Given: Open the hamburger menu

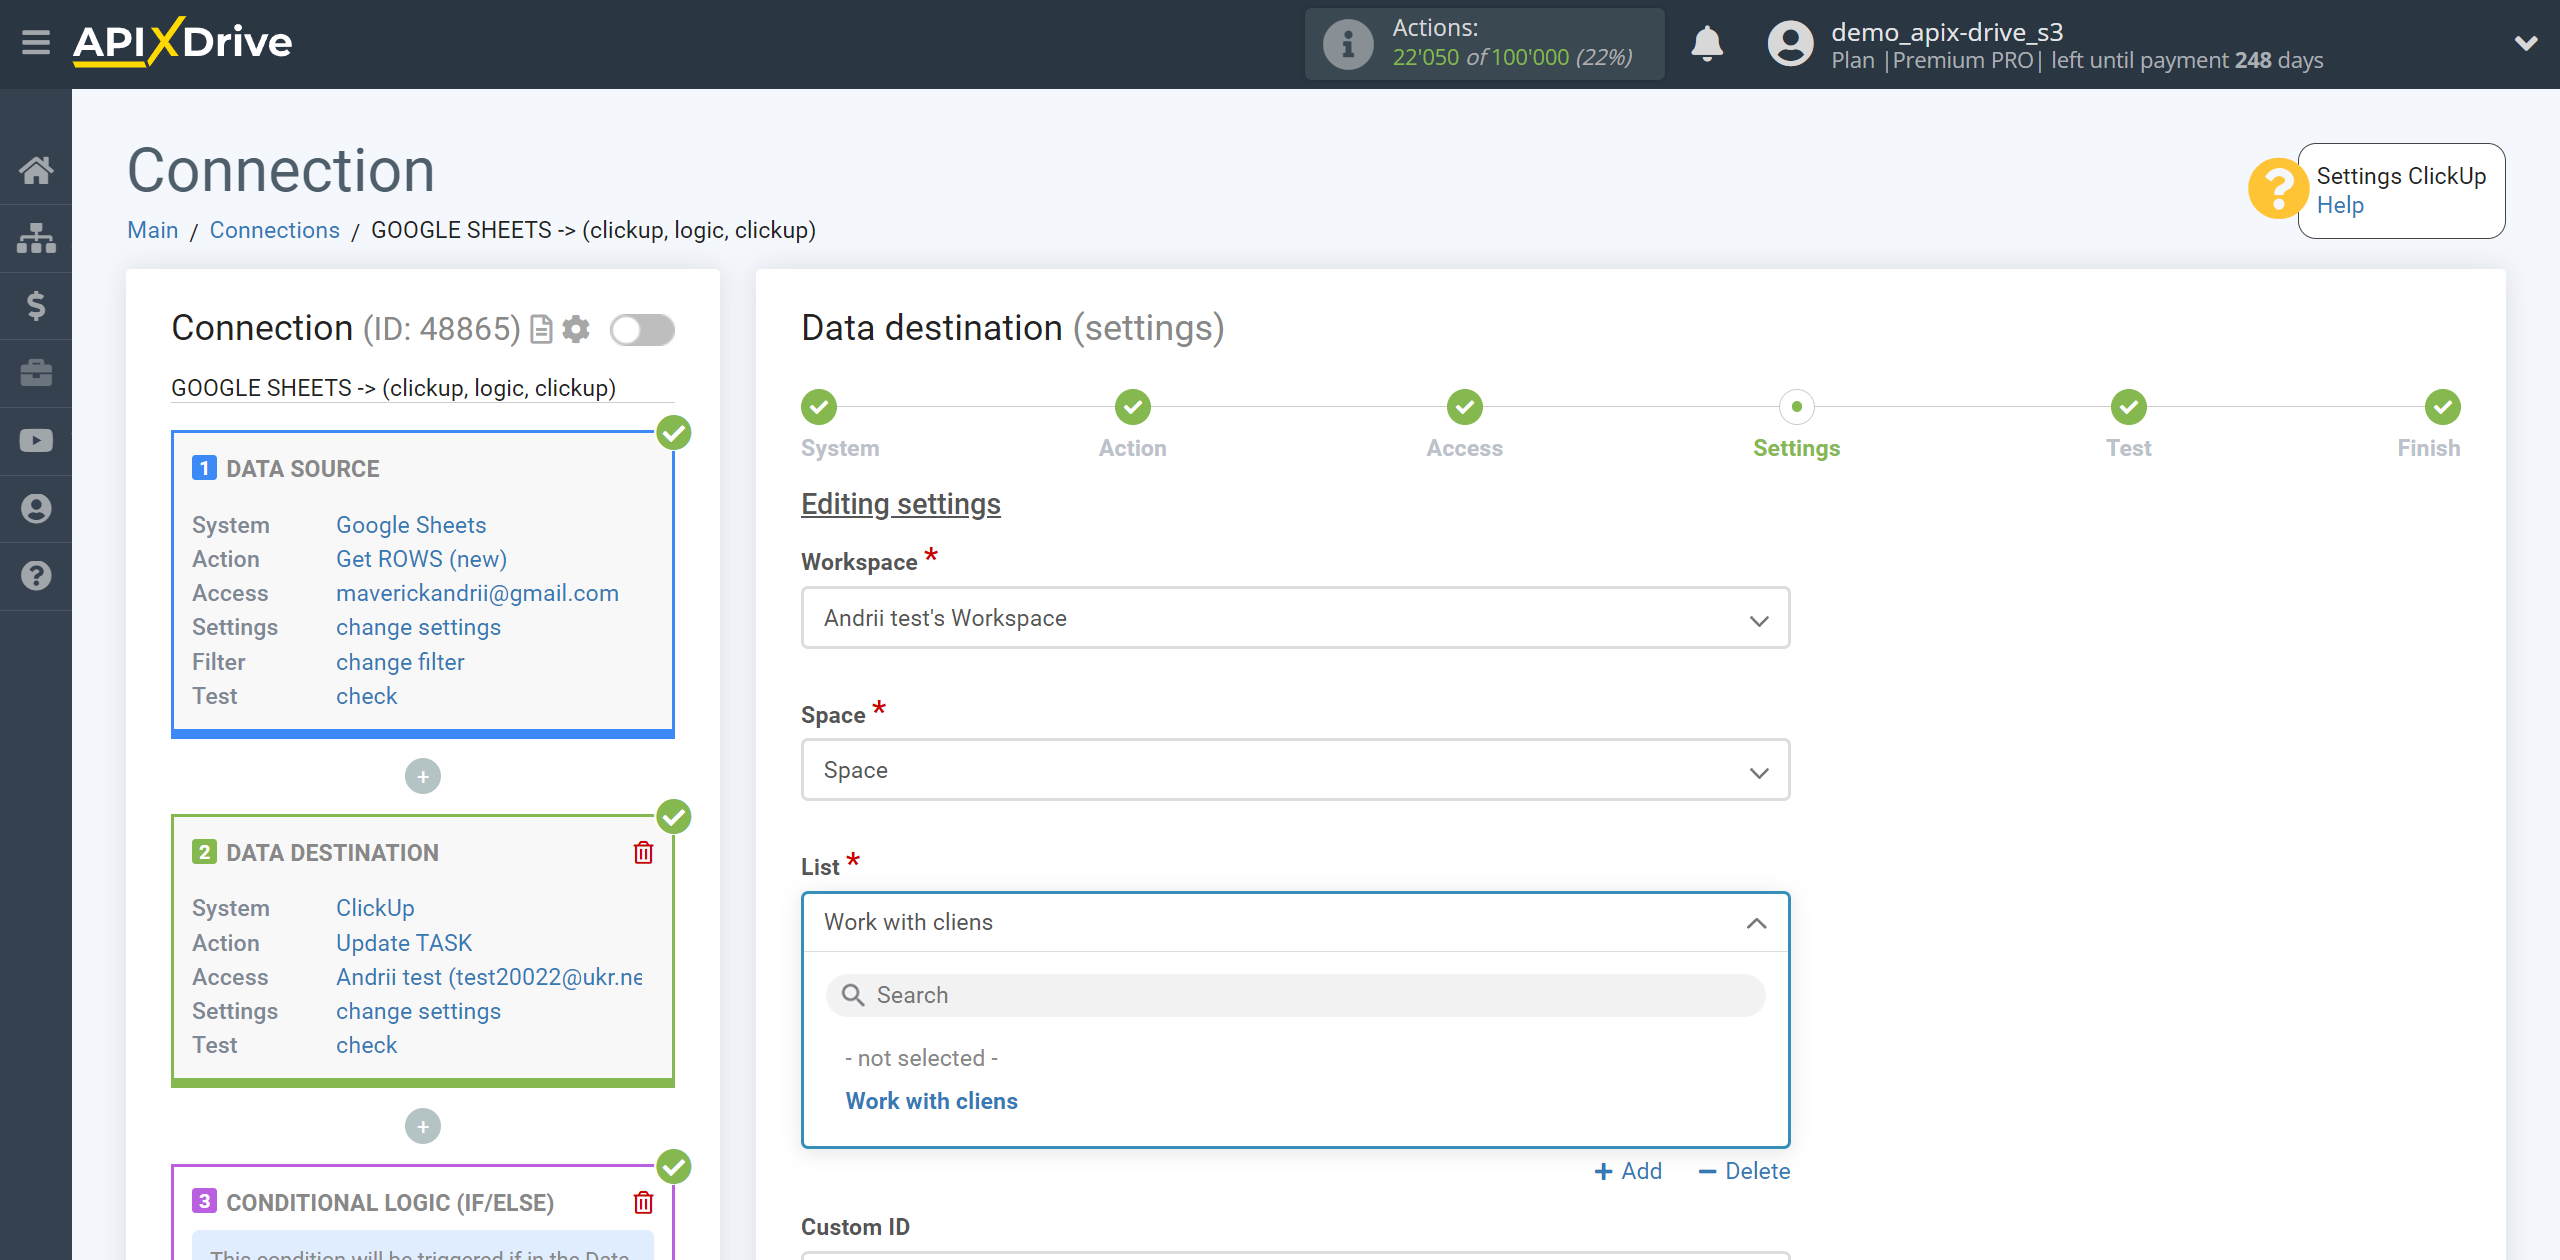Looking at the screenshot, I should (36, 43).
